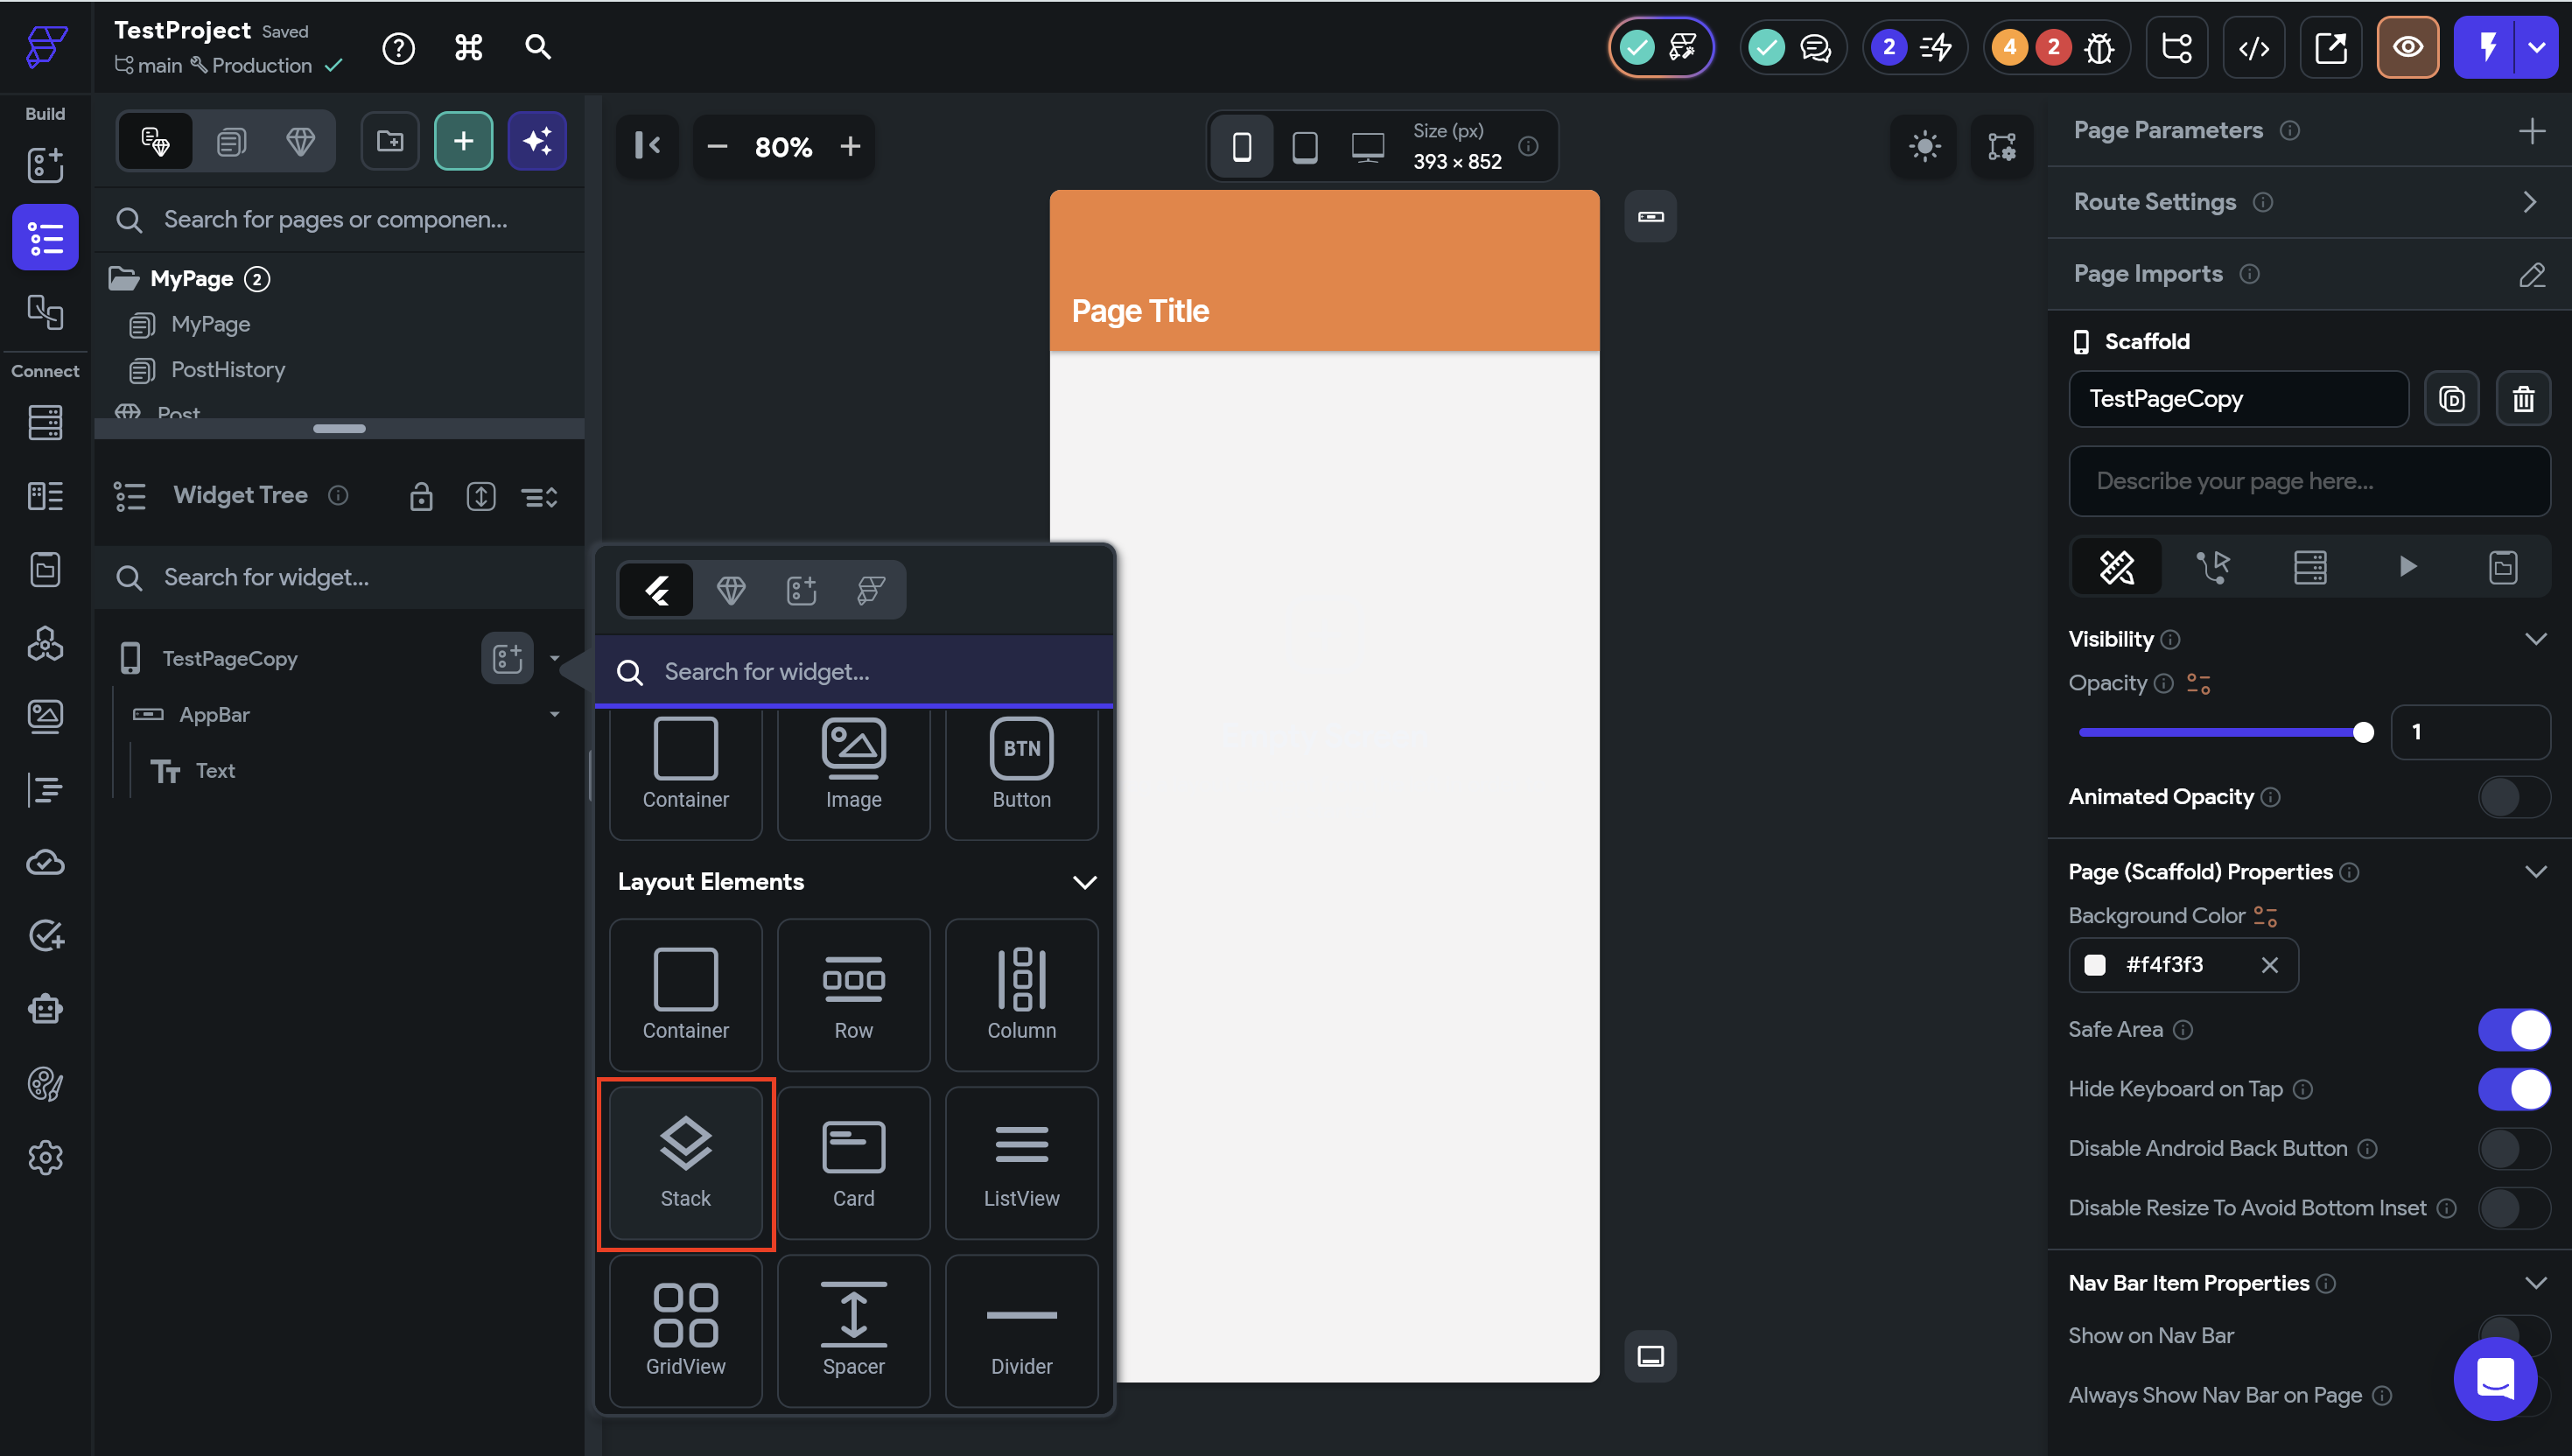Expand the Route Settings section
This screenshot has width=2572, height=1456.
2529,202
